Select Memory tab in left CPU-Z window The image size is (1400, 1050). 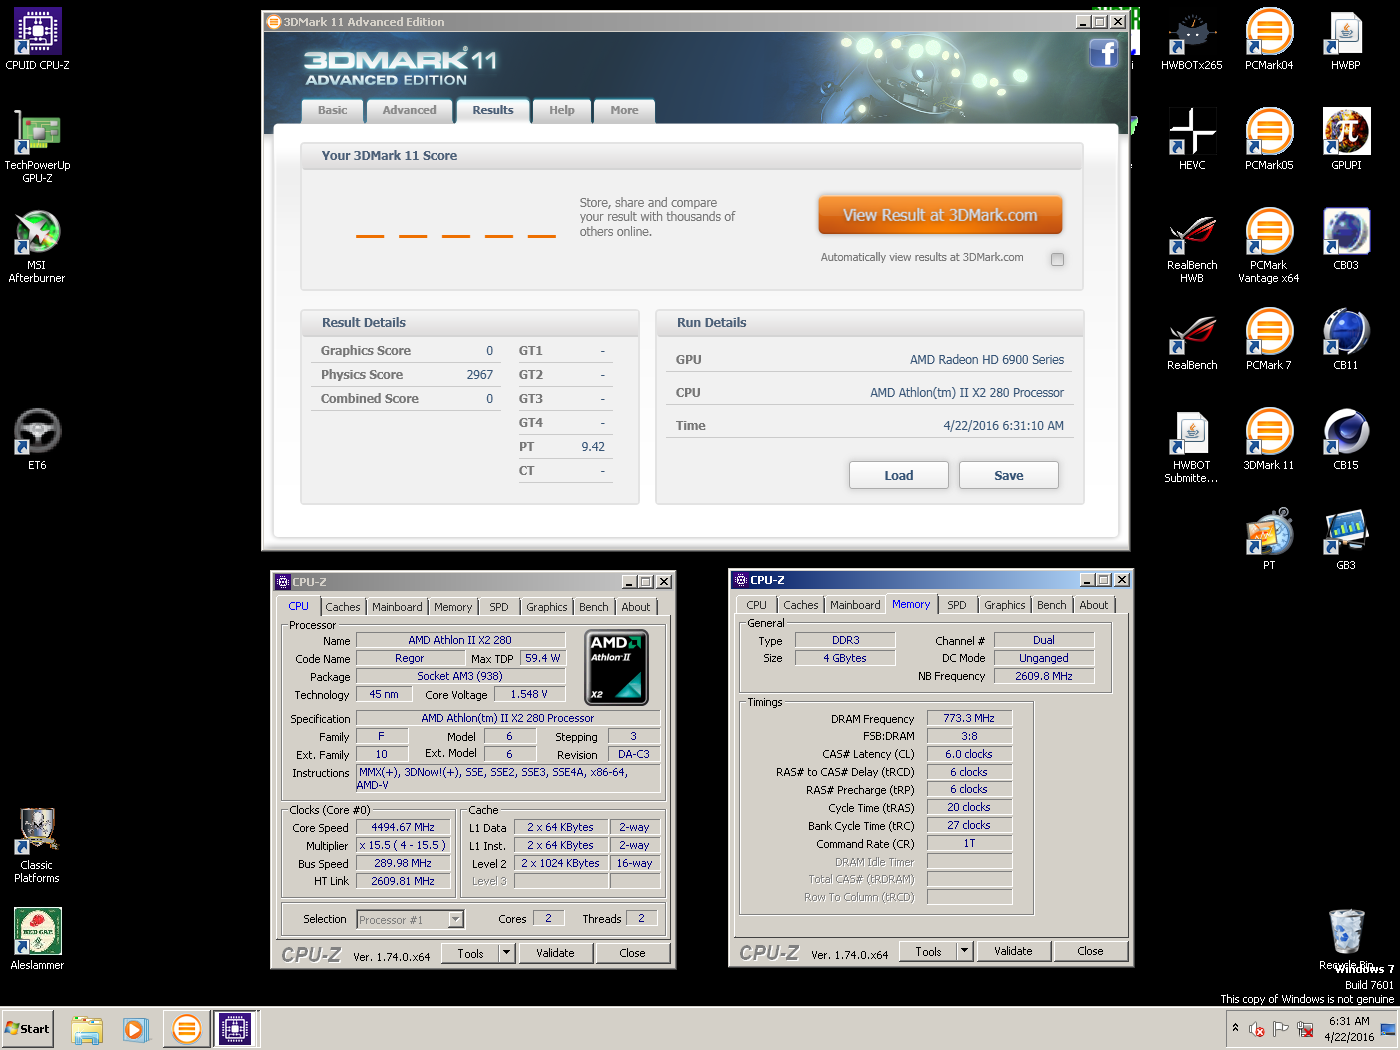click(453, 607)
